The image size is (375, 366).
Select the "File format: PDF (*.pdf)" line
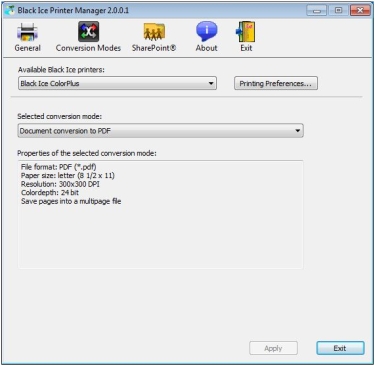tap(59, 167)
